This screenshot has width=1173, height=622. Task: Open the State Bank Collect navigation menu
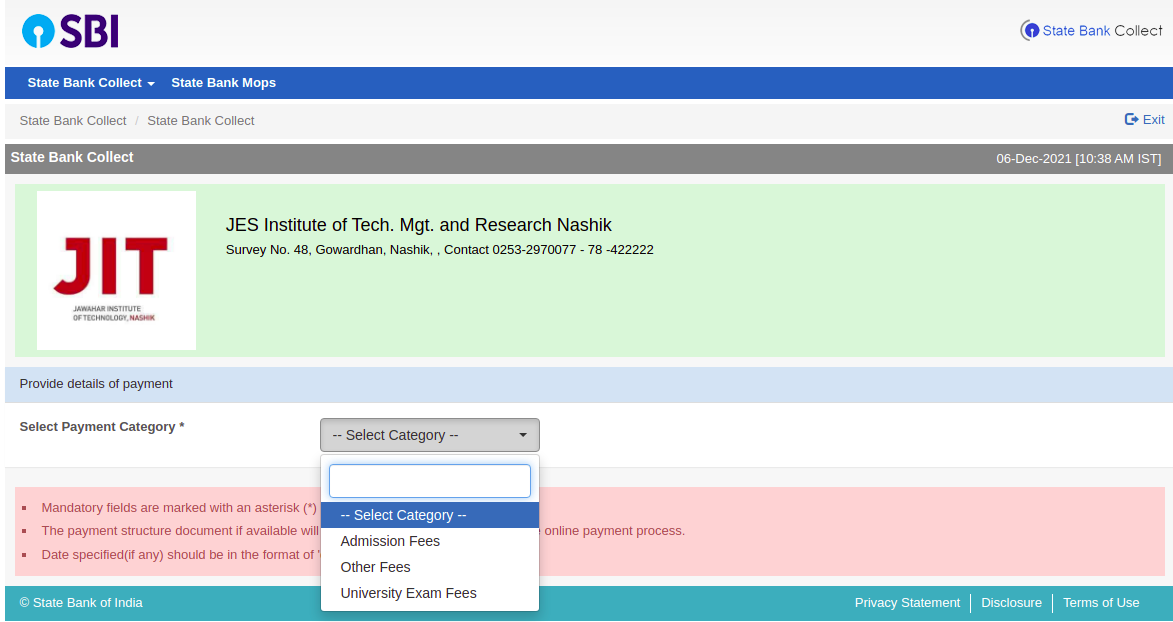point(91,83)
